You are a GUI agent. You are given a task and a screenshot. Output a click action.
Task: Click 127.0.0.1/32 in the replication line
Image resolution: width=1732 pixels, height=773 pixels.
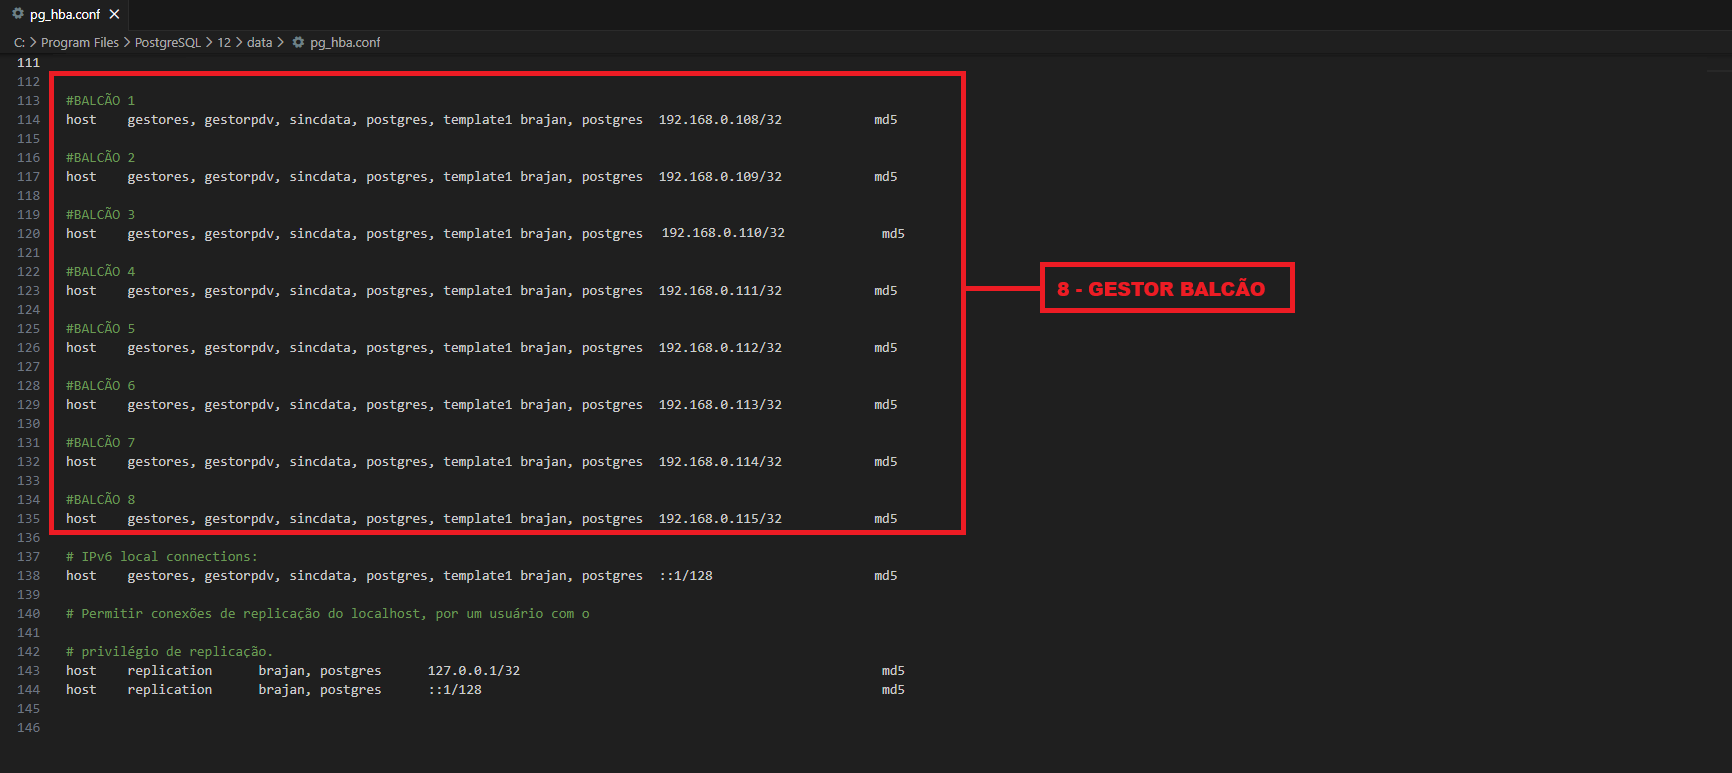pyautogui.click(x=474, y=670)
